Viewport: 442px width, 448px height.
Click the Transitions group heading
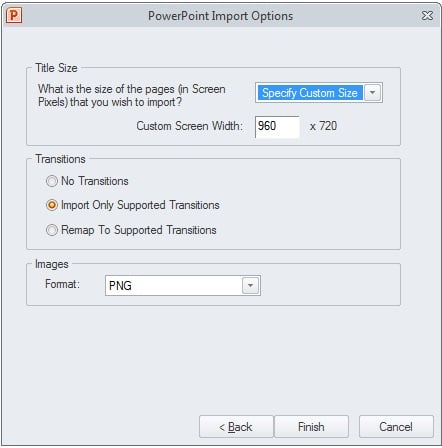tap(60, 159)
